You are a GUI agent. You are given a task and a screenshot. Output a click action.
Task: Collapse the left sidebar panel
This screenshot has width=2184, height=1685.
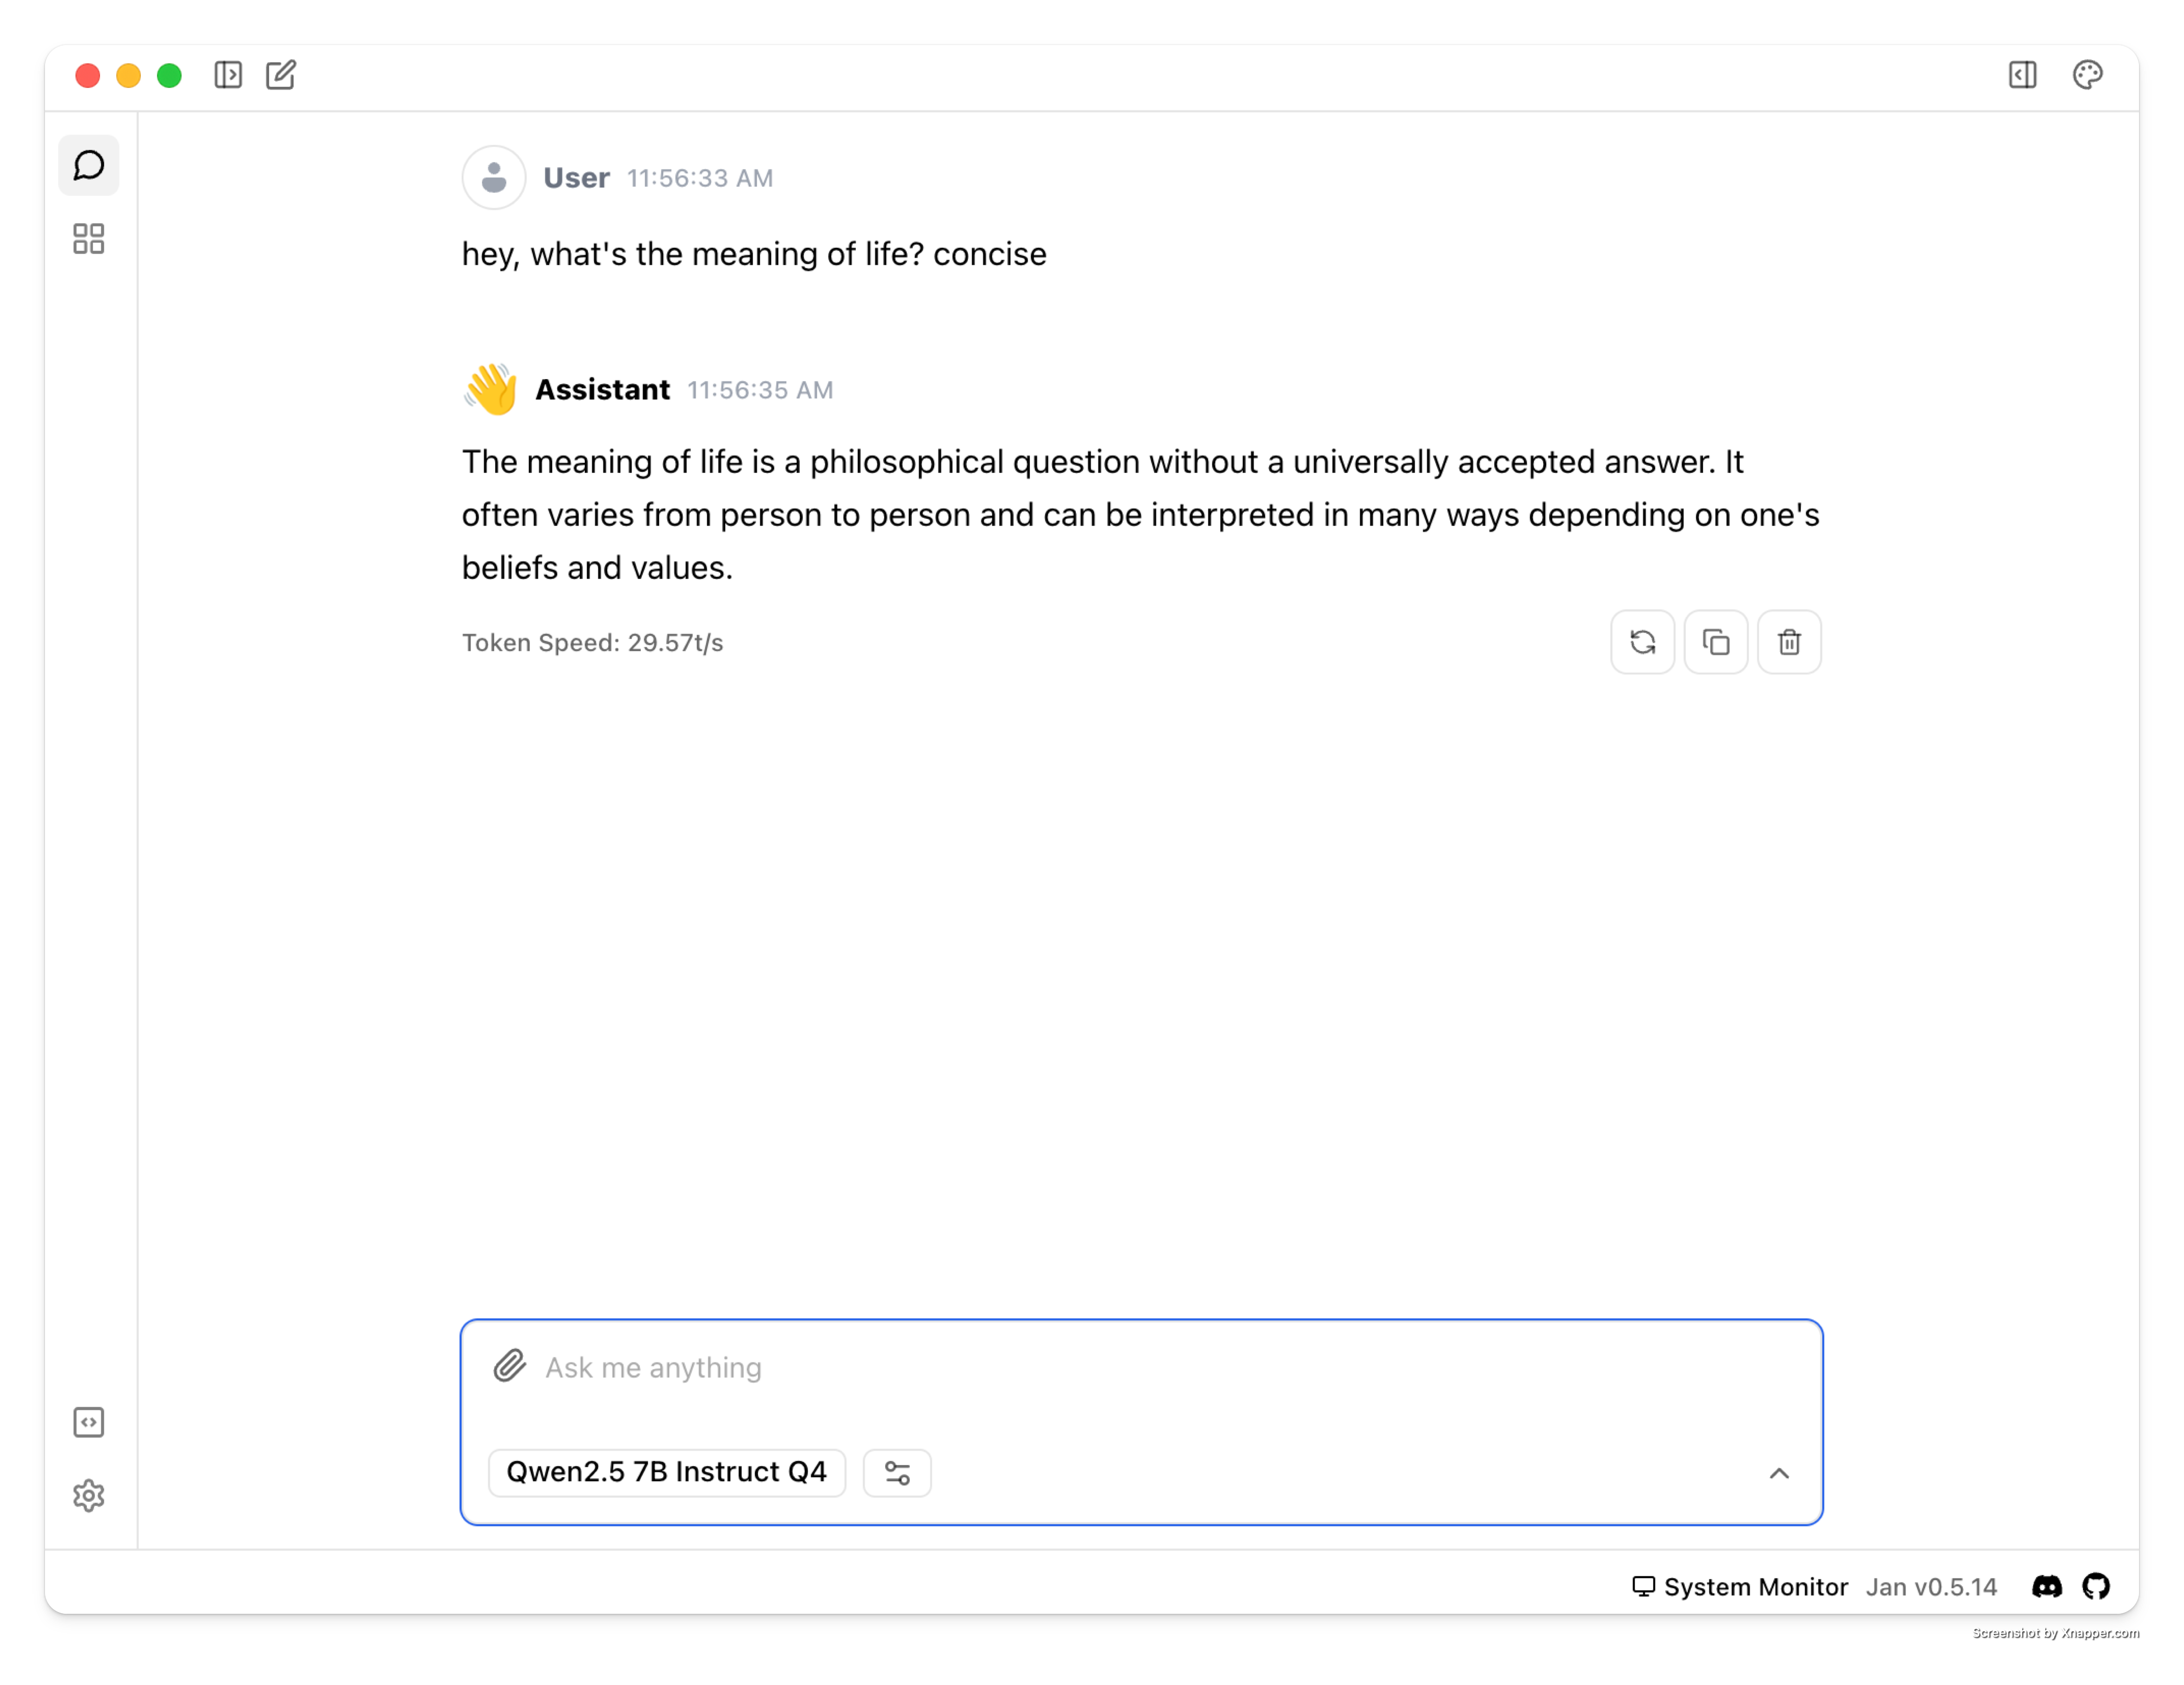coord(229,75)
